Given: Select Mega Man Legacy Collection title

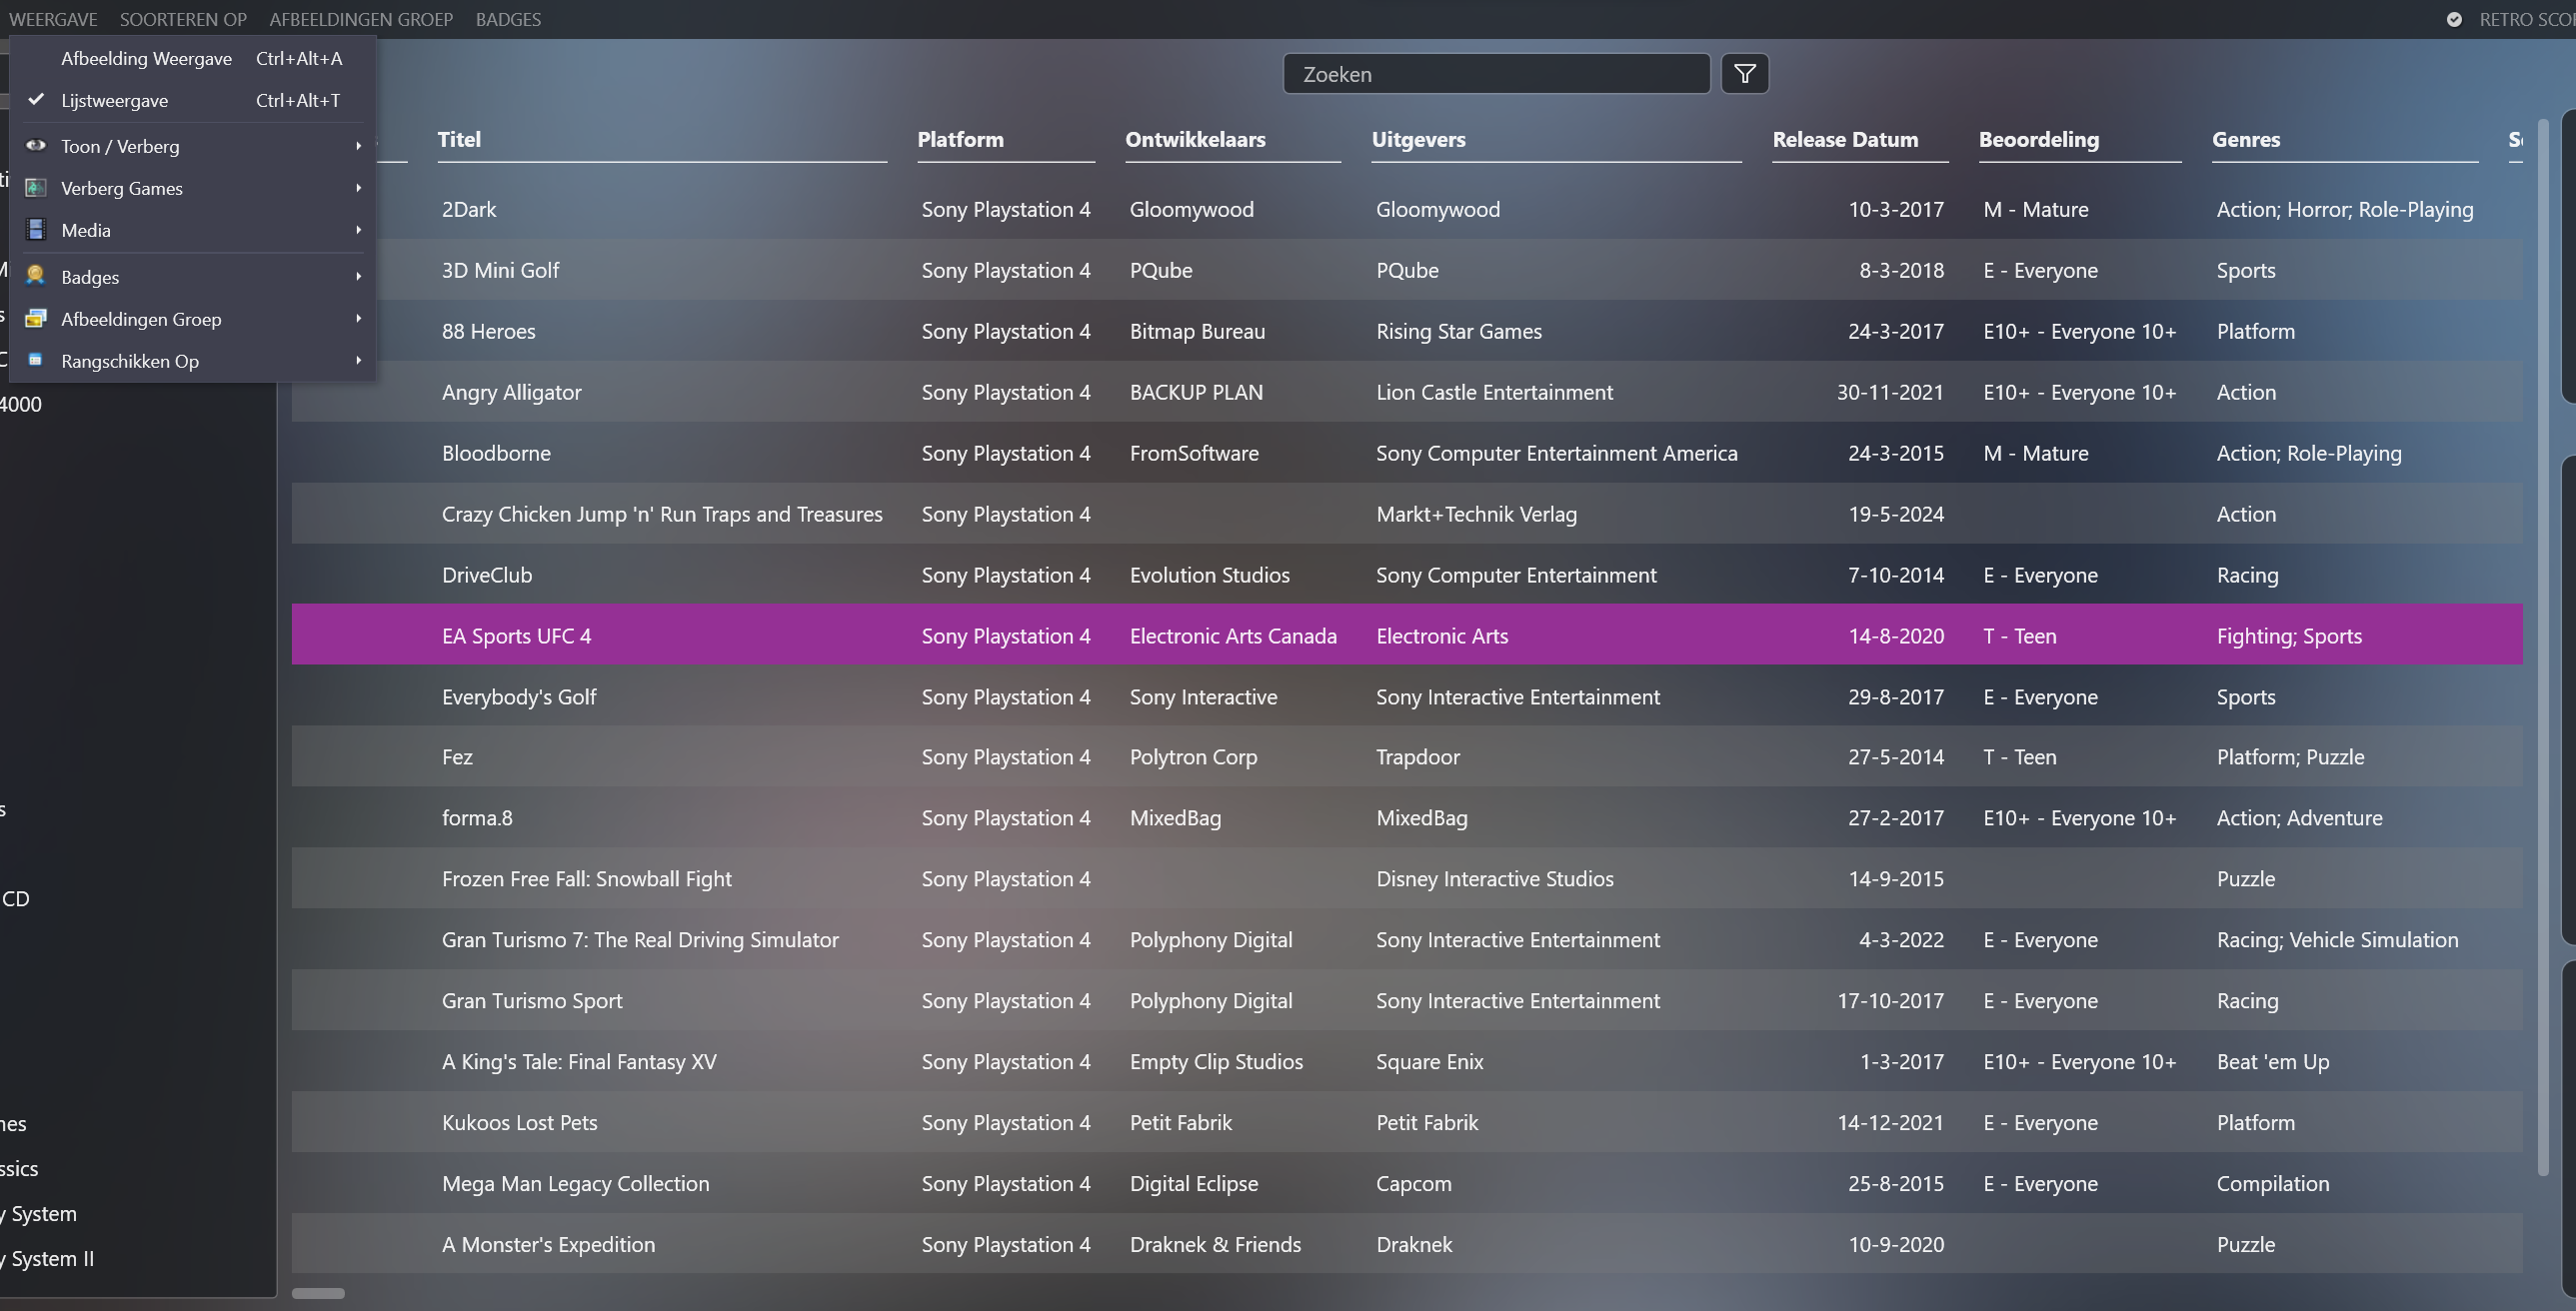Looking at the screenshot, I should click(x=575, y=1184).
